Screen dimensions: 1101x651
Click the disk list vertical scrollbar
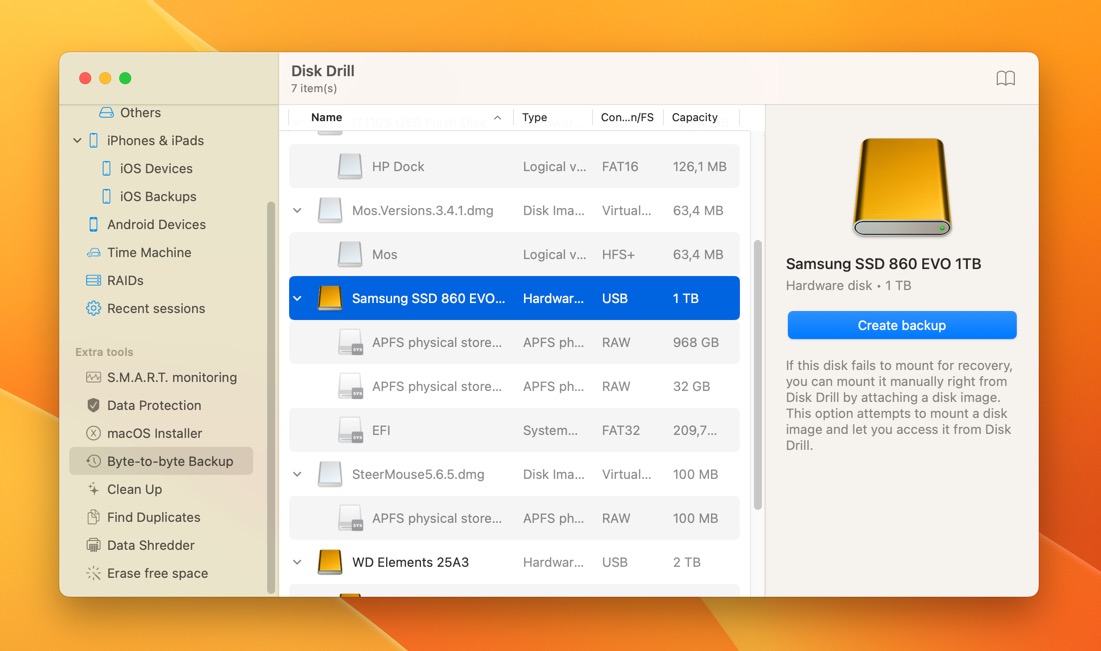(x=758, y=375)
